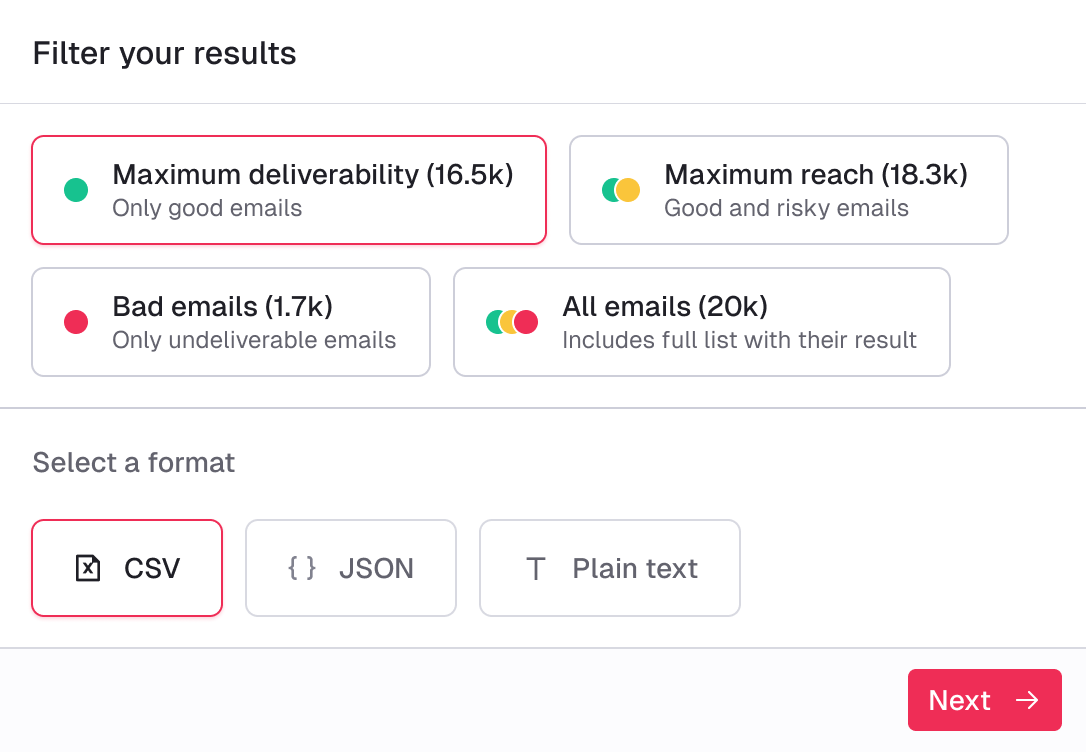1086x752 pixels.
Task: Pick the All emails filter option
Action: pos(701,322)
